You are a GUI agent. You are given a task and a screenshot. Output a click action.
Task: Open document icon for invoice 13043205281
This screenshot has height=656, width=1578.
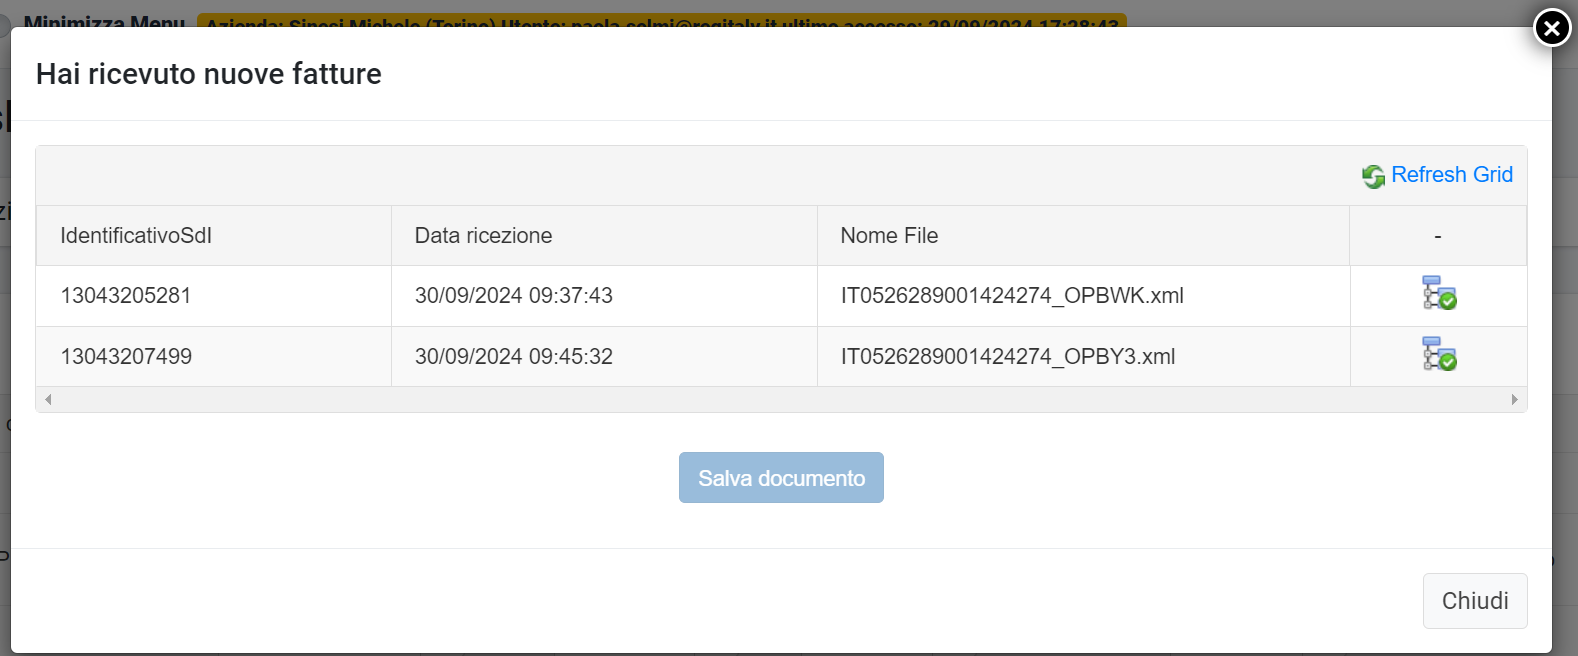click(1438, 294)
